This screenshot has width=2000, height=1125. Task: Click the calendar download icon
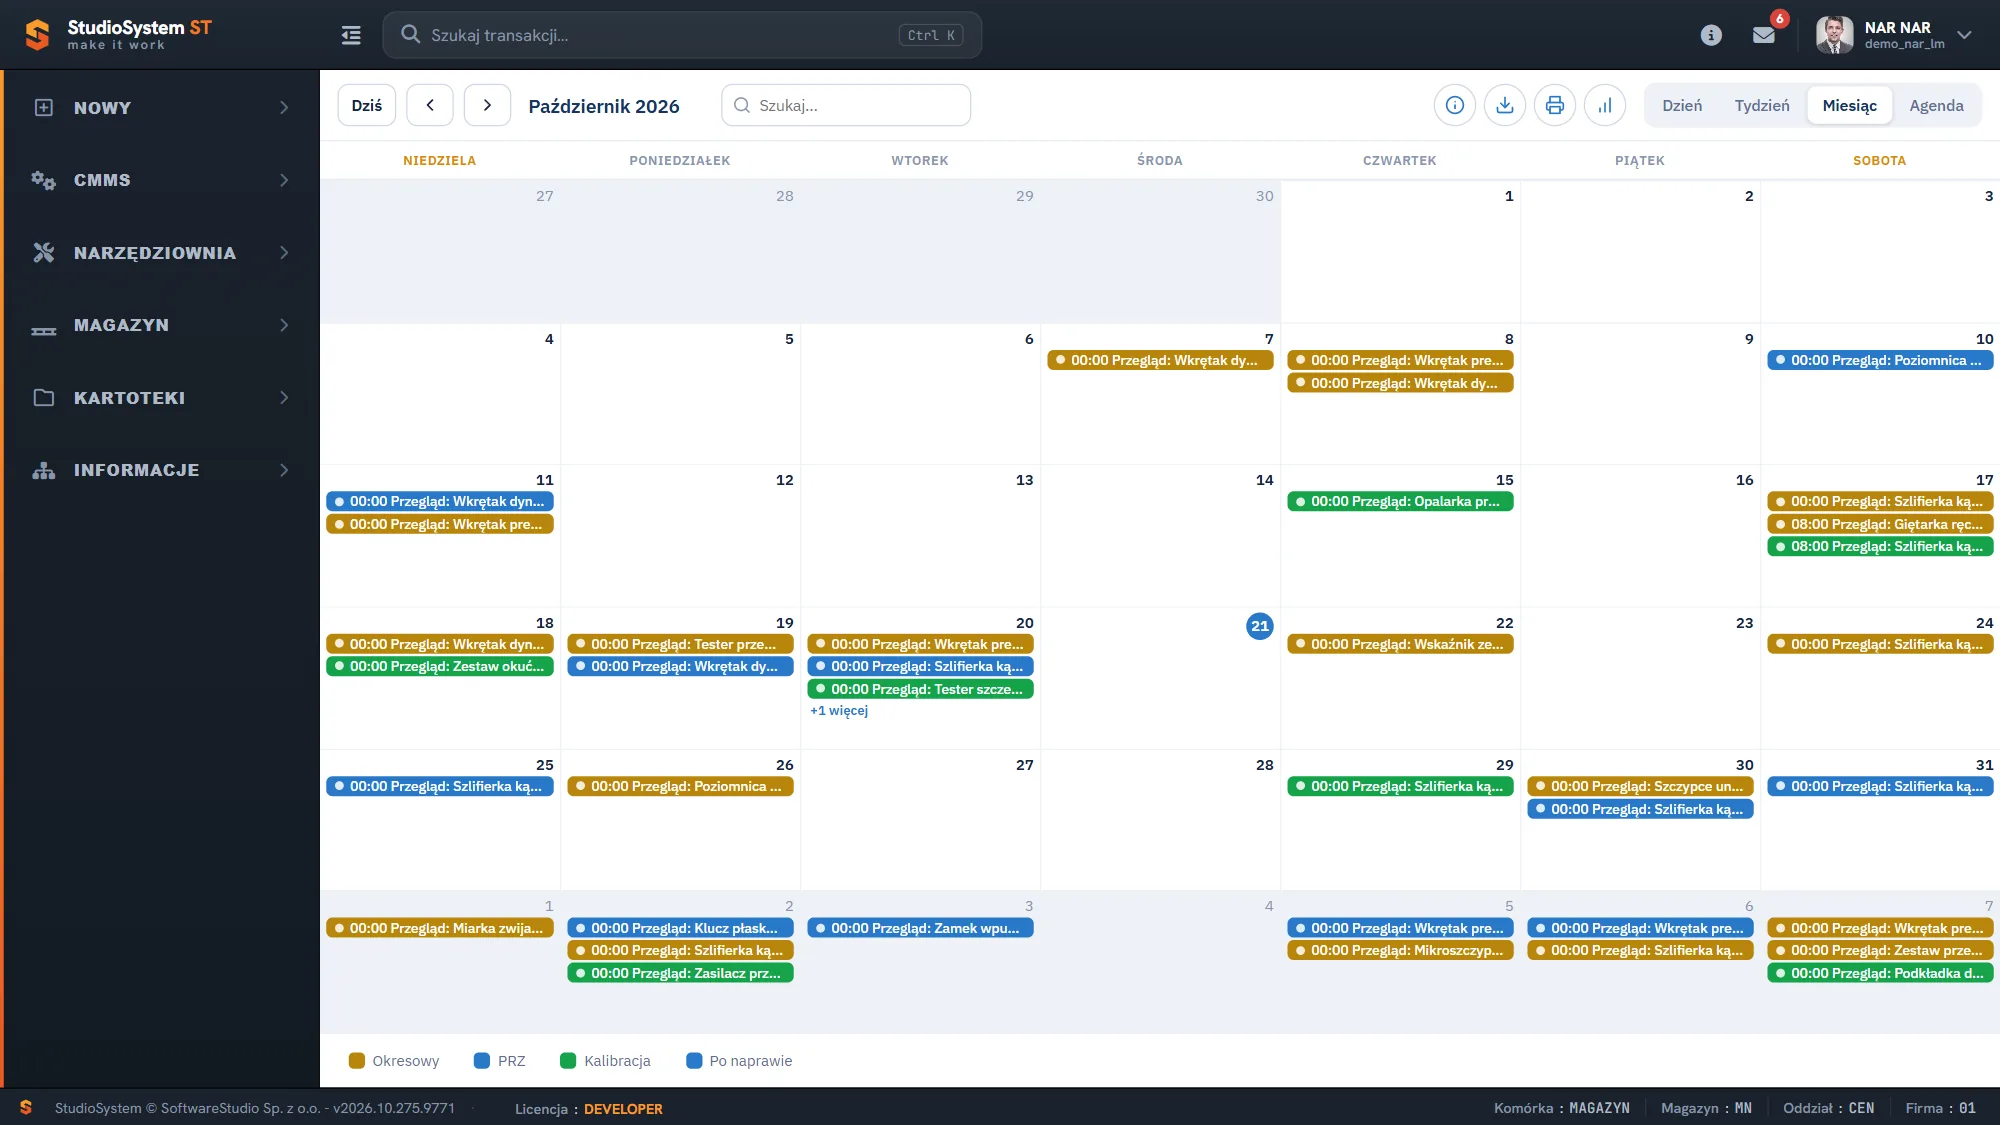click(x=1505, y=105)
